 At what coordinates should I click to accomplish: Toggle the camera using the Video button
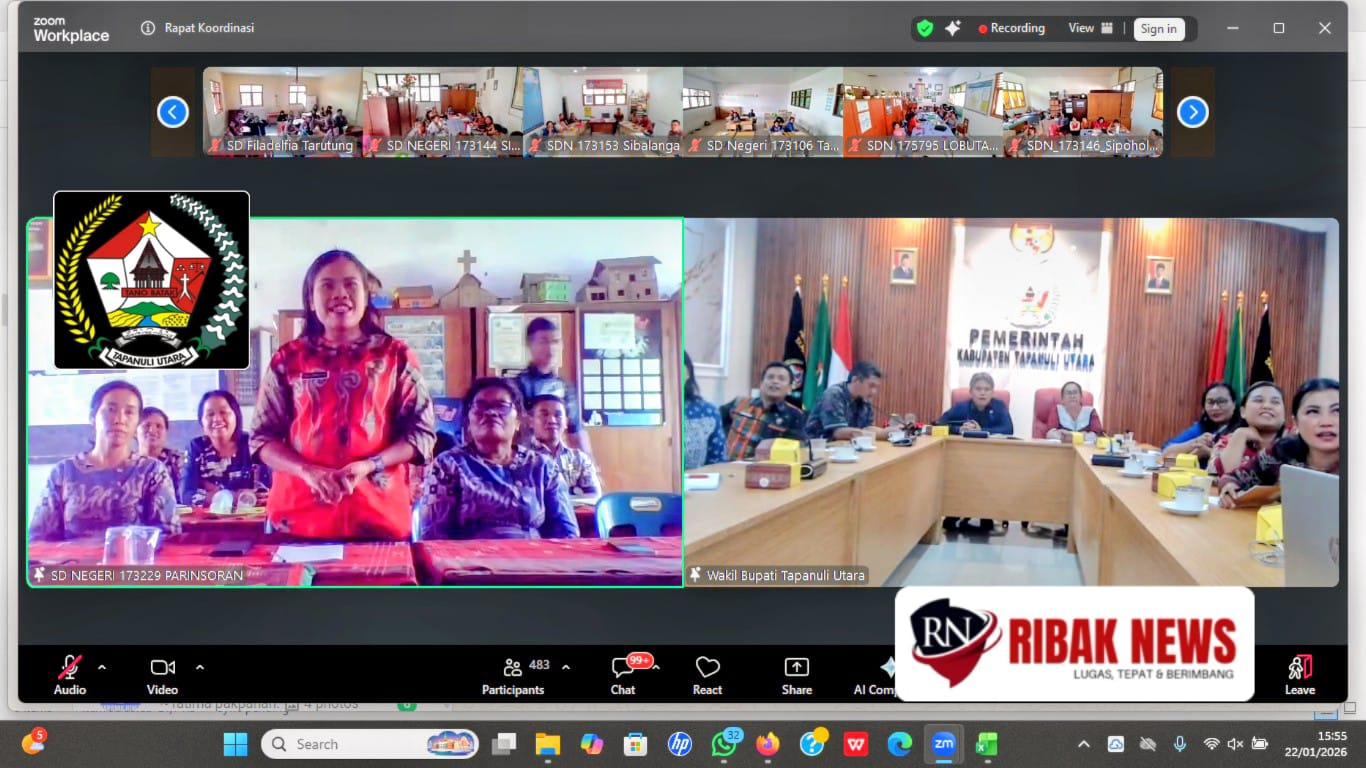coord(162,668)
